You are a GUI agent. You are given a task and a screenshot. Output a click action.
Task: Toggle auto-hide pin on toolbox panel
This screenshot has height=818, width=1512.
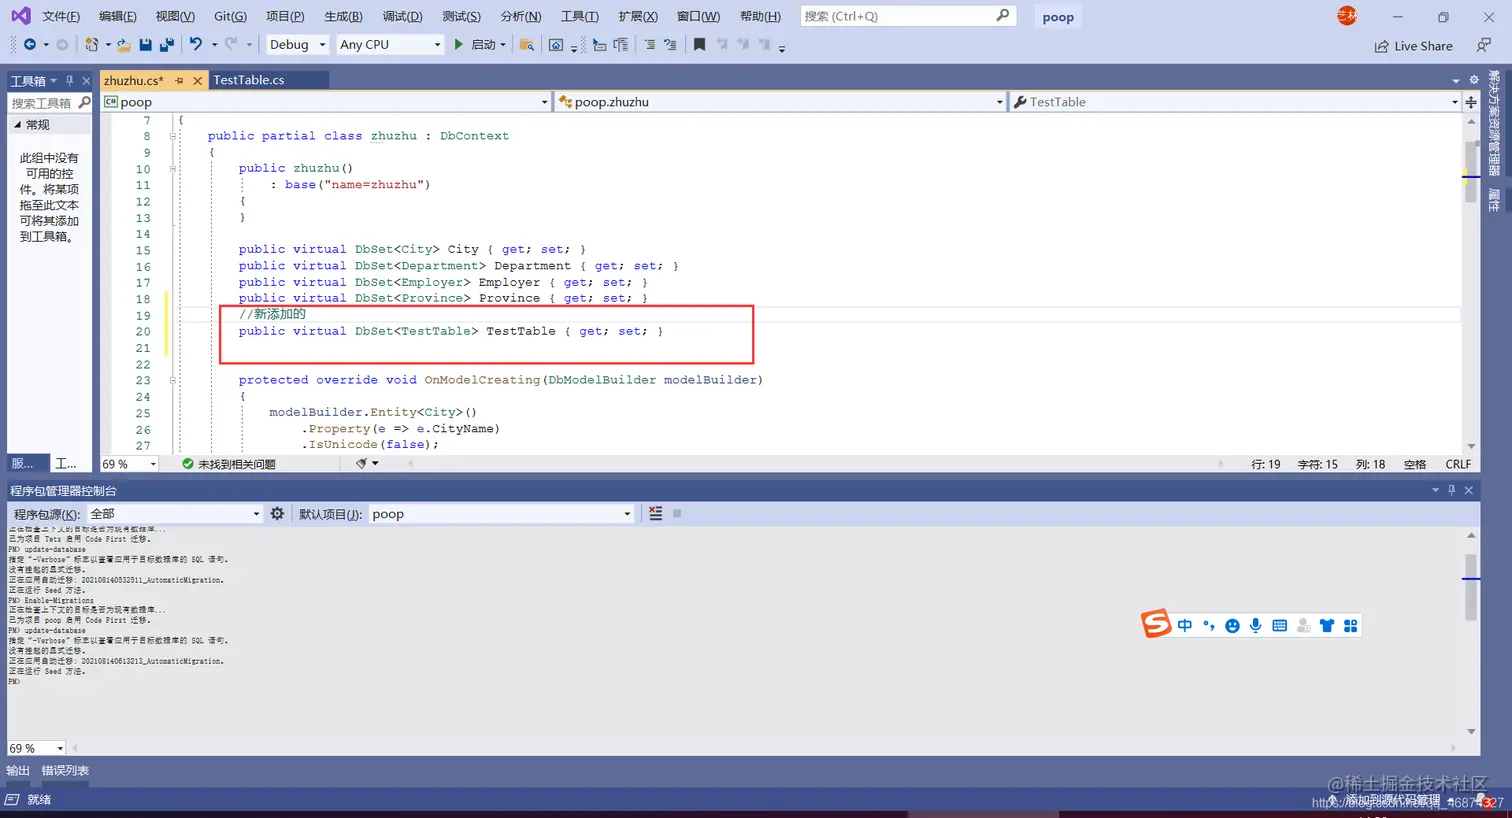pyautogui.click(x=69, y=80)
